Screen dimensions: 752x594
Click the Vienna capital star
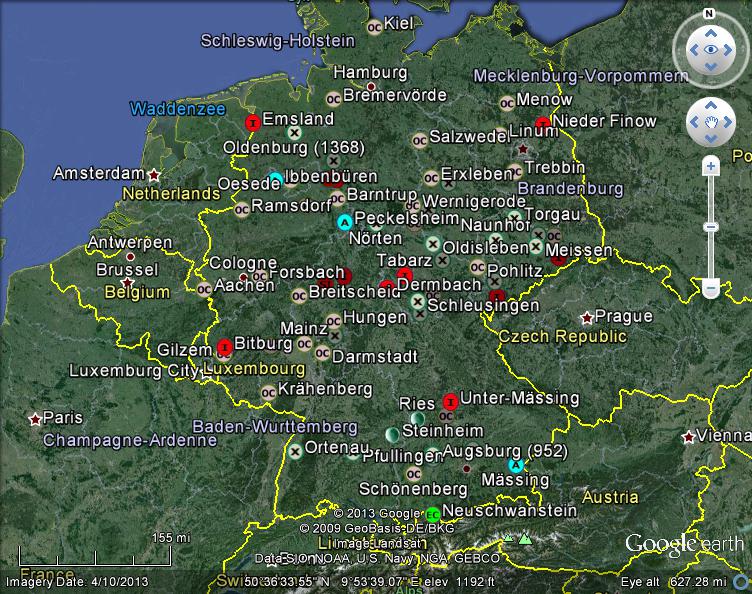689,437
